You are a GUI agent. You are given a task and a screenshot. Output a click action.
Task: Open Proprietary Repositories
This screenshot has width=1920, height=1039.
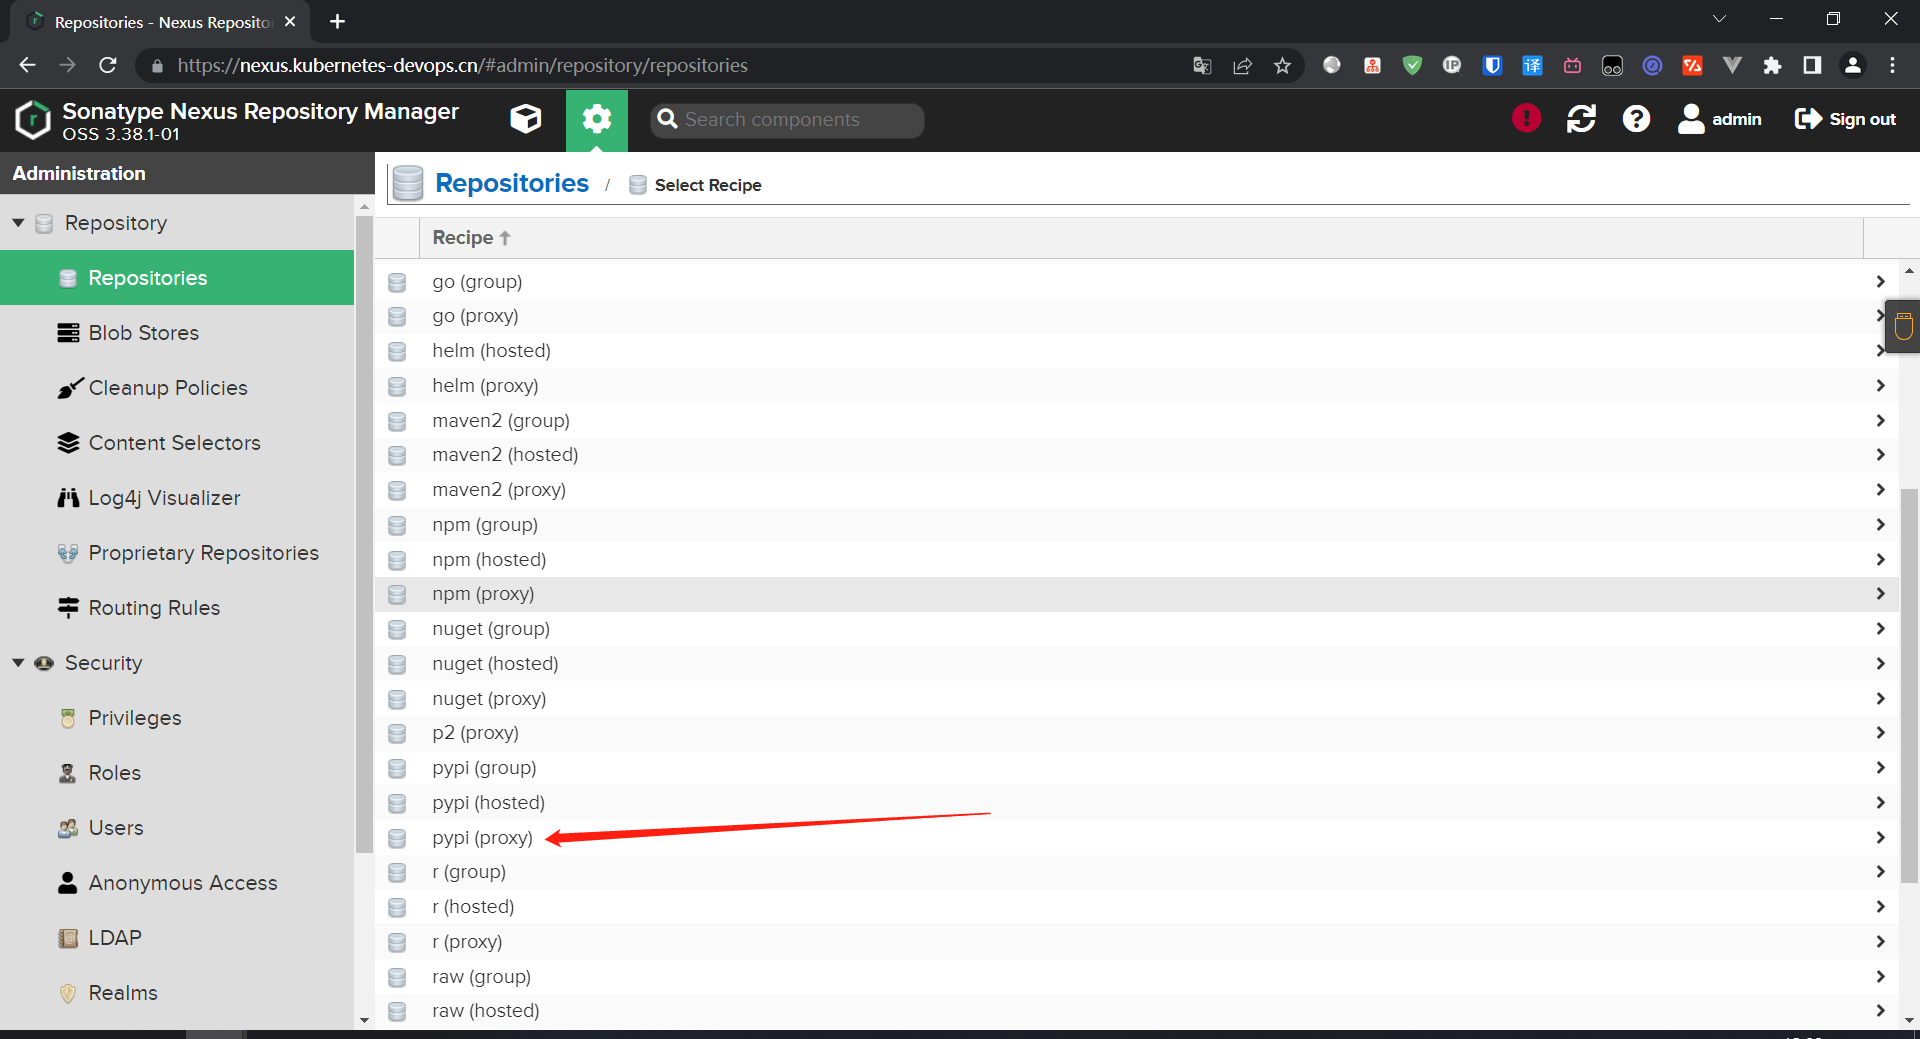point(177,553)
